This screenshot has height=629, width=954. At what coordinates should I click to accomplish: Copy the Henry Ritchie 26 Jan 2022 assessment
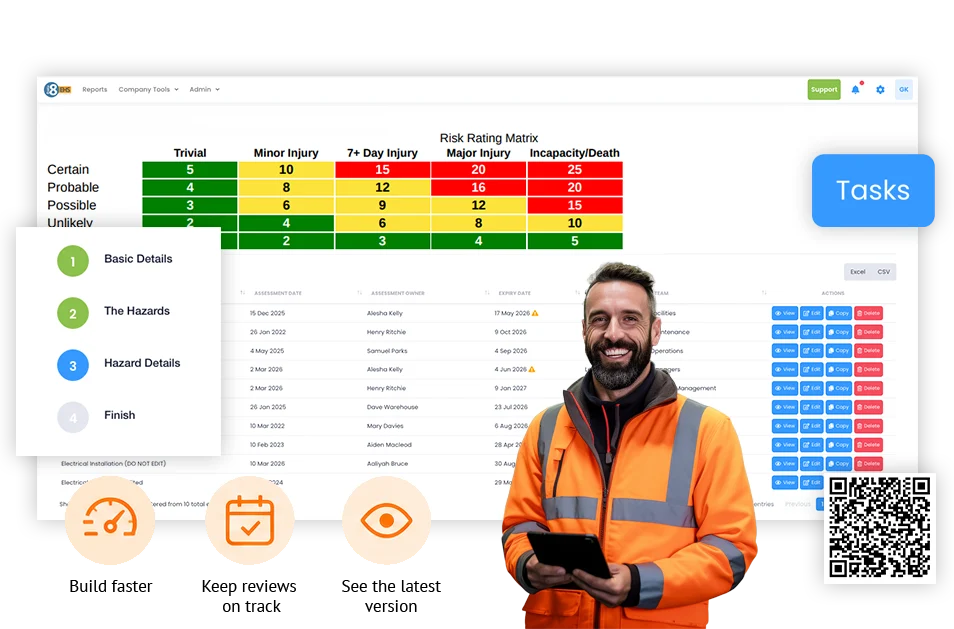838,332
